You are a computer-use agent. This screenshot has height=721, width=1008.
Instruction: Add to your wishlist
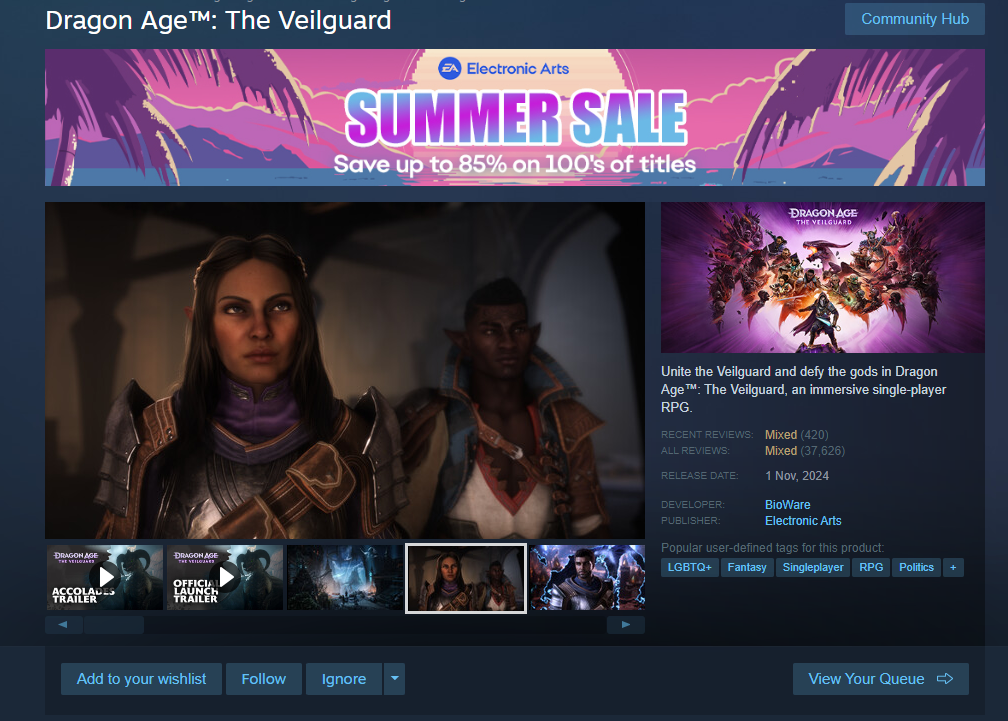(141, 679)
